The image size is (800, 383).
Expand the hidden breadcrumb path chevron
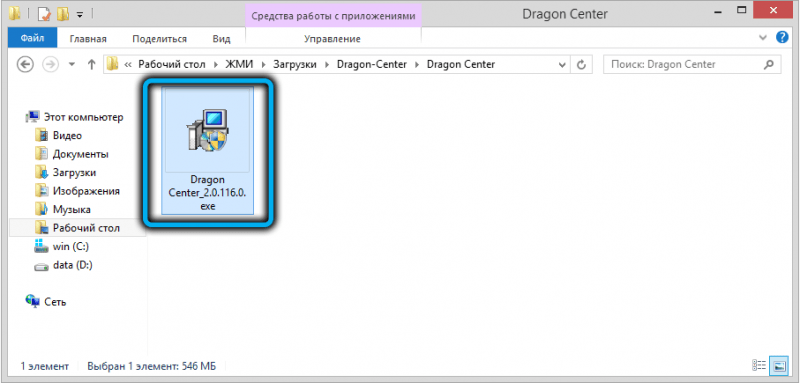click(x=128, y=65)
